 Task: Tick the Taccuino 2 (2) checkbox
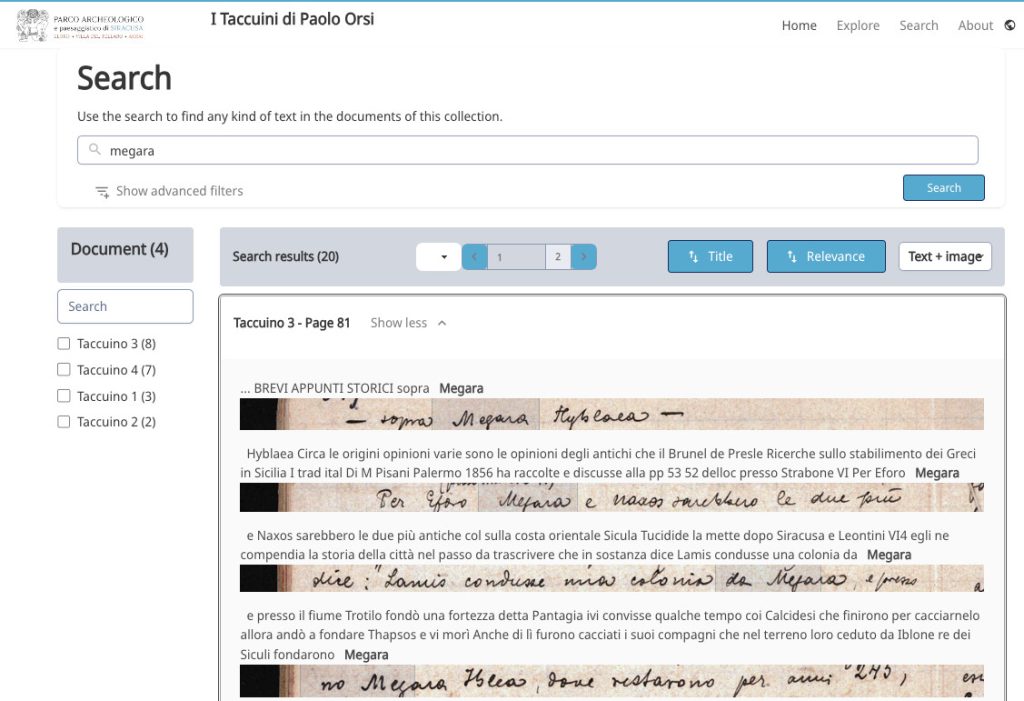(x=63, y=422)
